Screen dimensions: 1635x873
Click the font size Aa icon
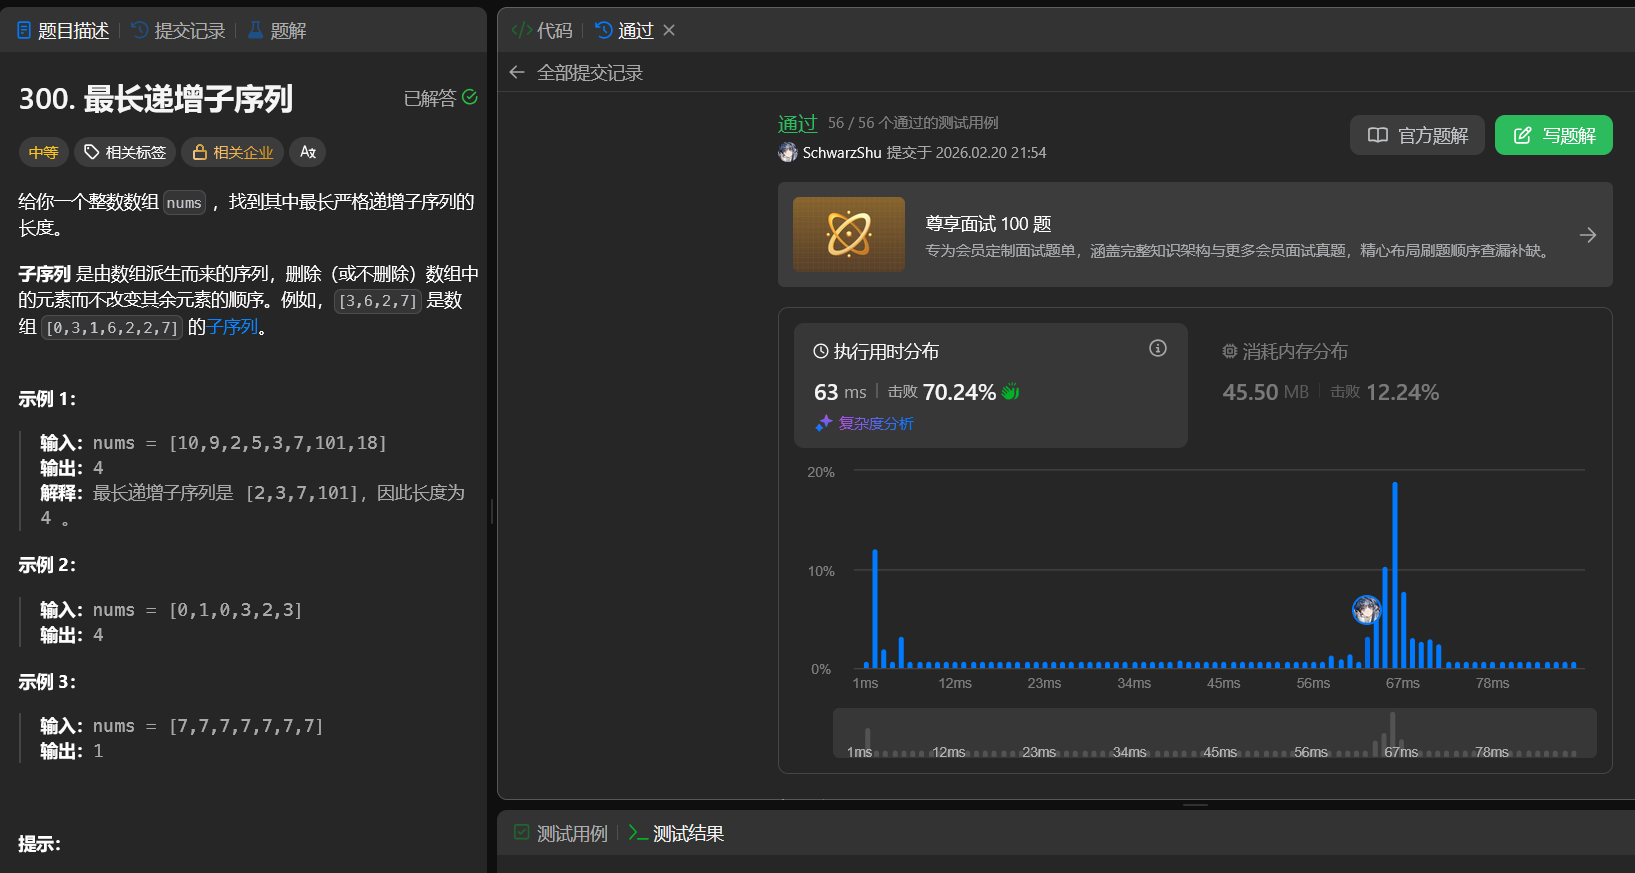coord(308,152)
